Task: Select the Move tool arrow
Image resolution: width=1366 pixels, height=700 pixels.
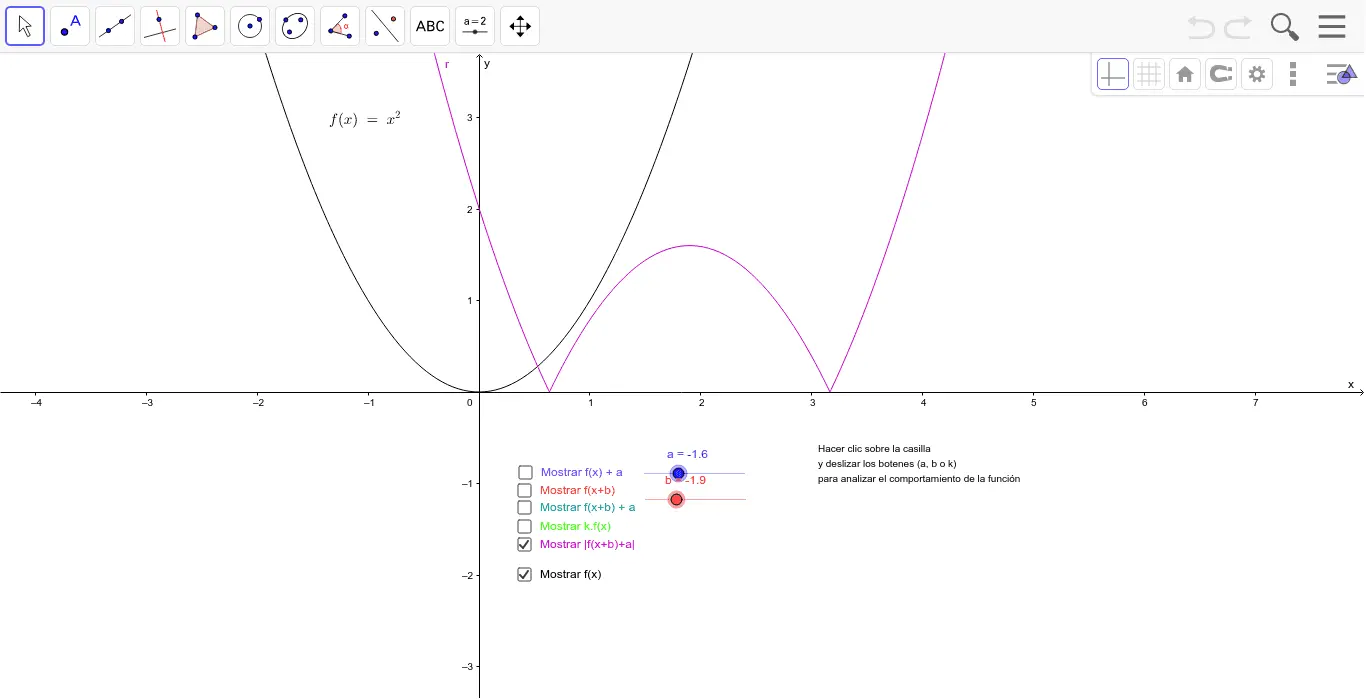Action: coord(25,26)
